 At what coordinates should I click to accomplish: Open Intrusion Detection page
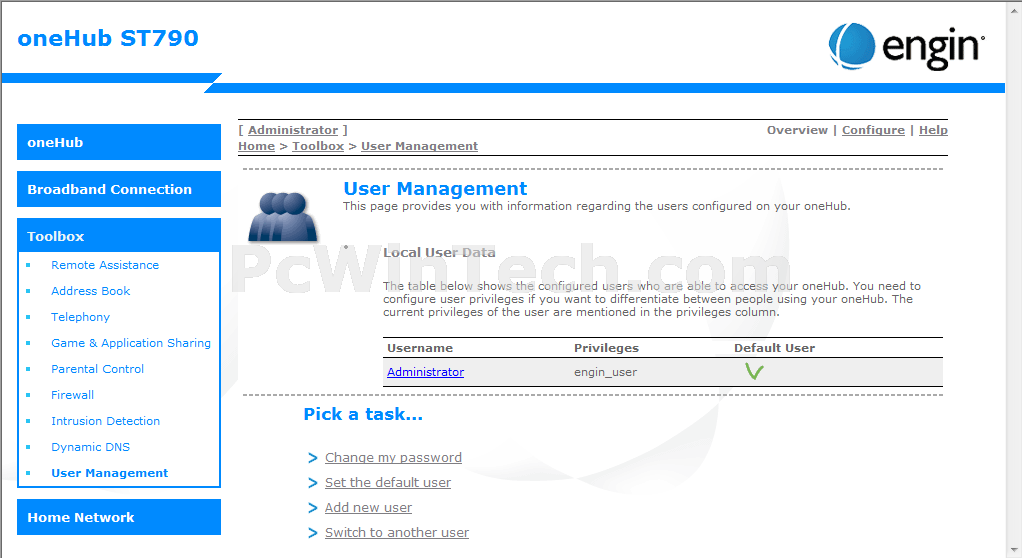pos(106,421)
